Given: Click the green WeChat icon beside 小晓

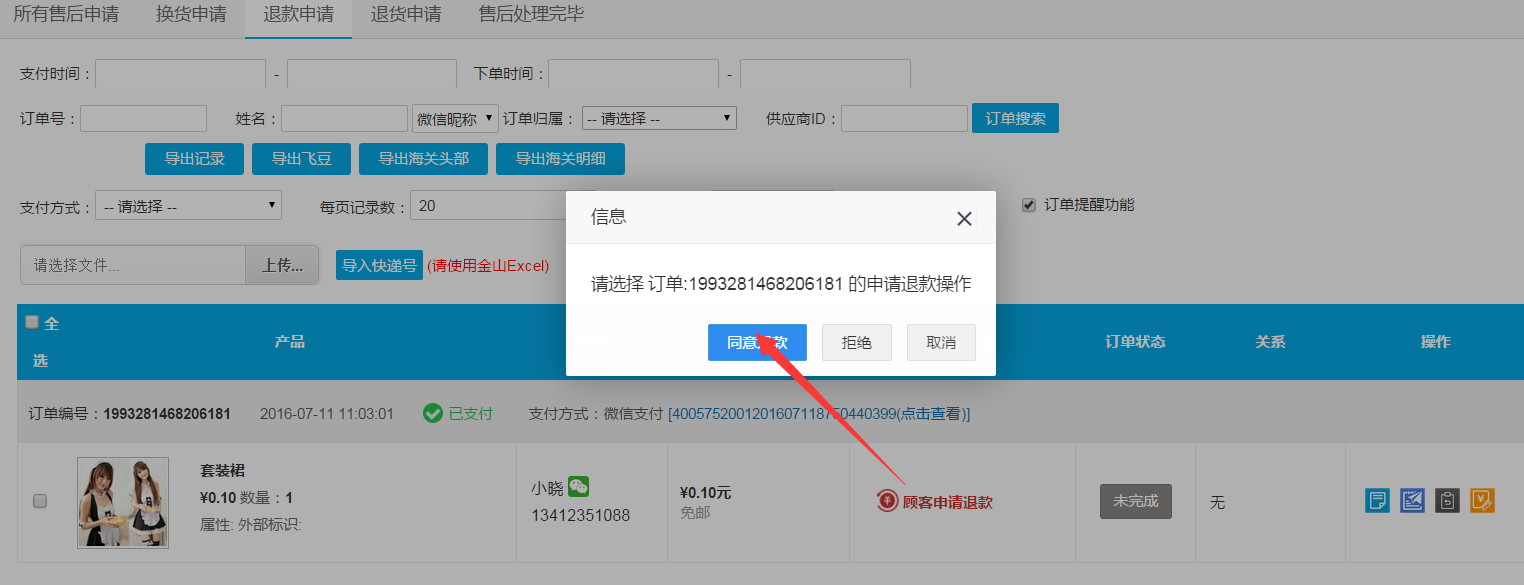Looking at the screenshot, I should (579, 487).
